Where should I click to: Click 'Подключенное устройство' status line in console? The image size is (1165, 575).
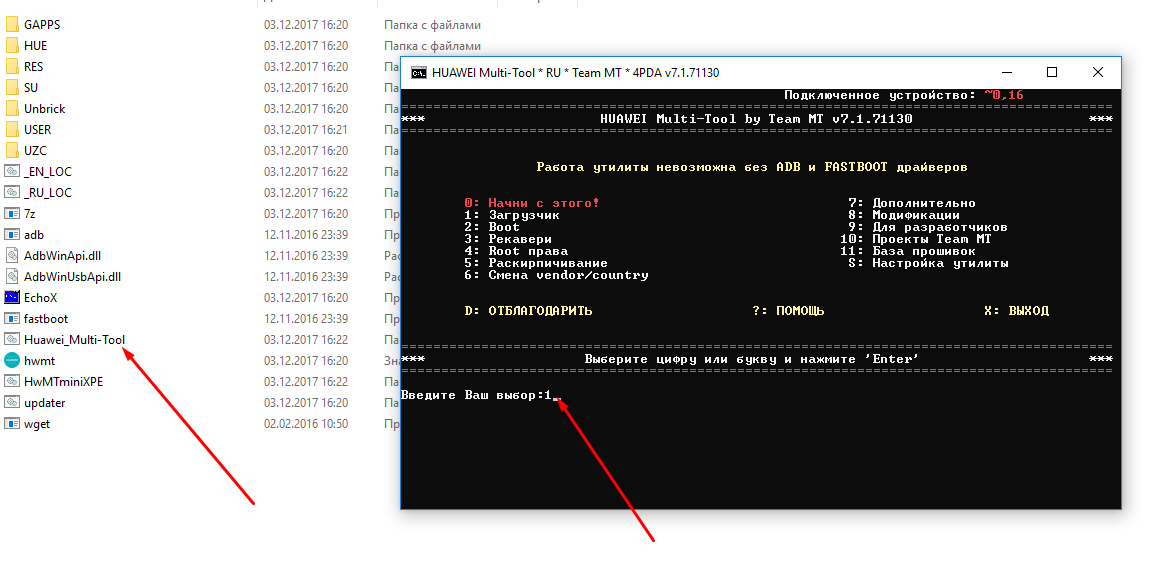pyautogui.click(x=904, y=95)
